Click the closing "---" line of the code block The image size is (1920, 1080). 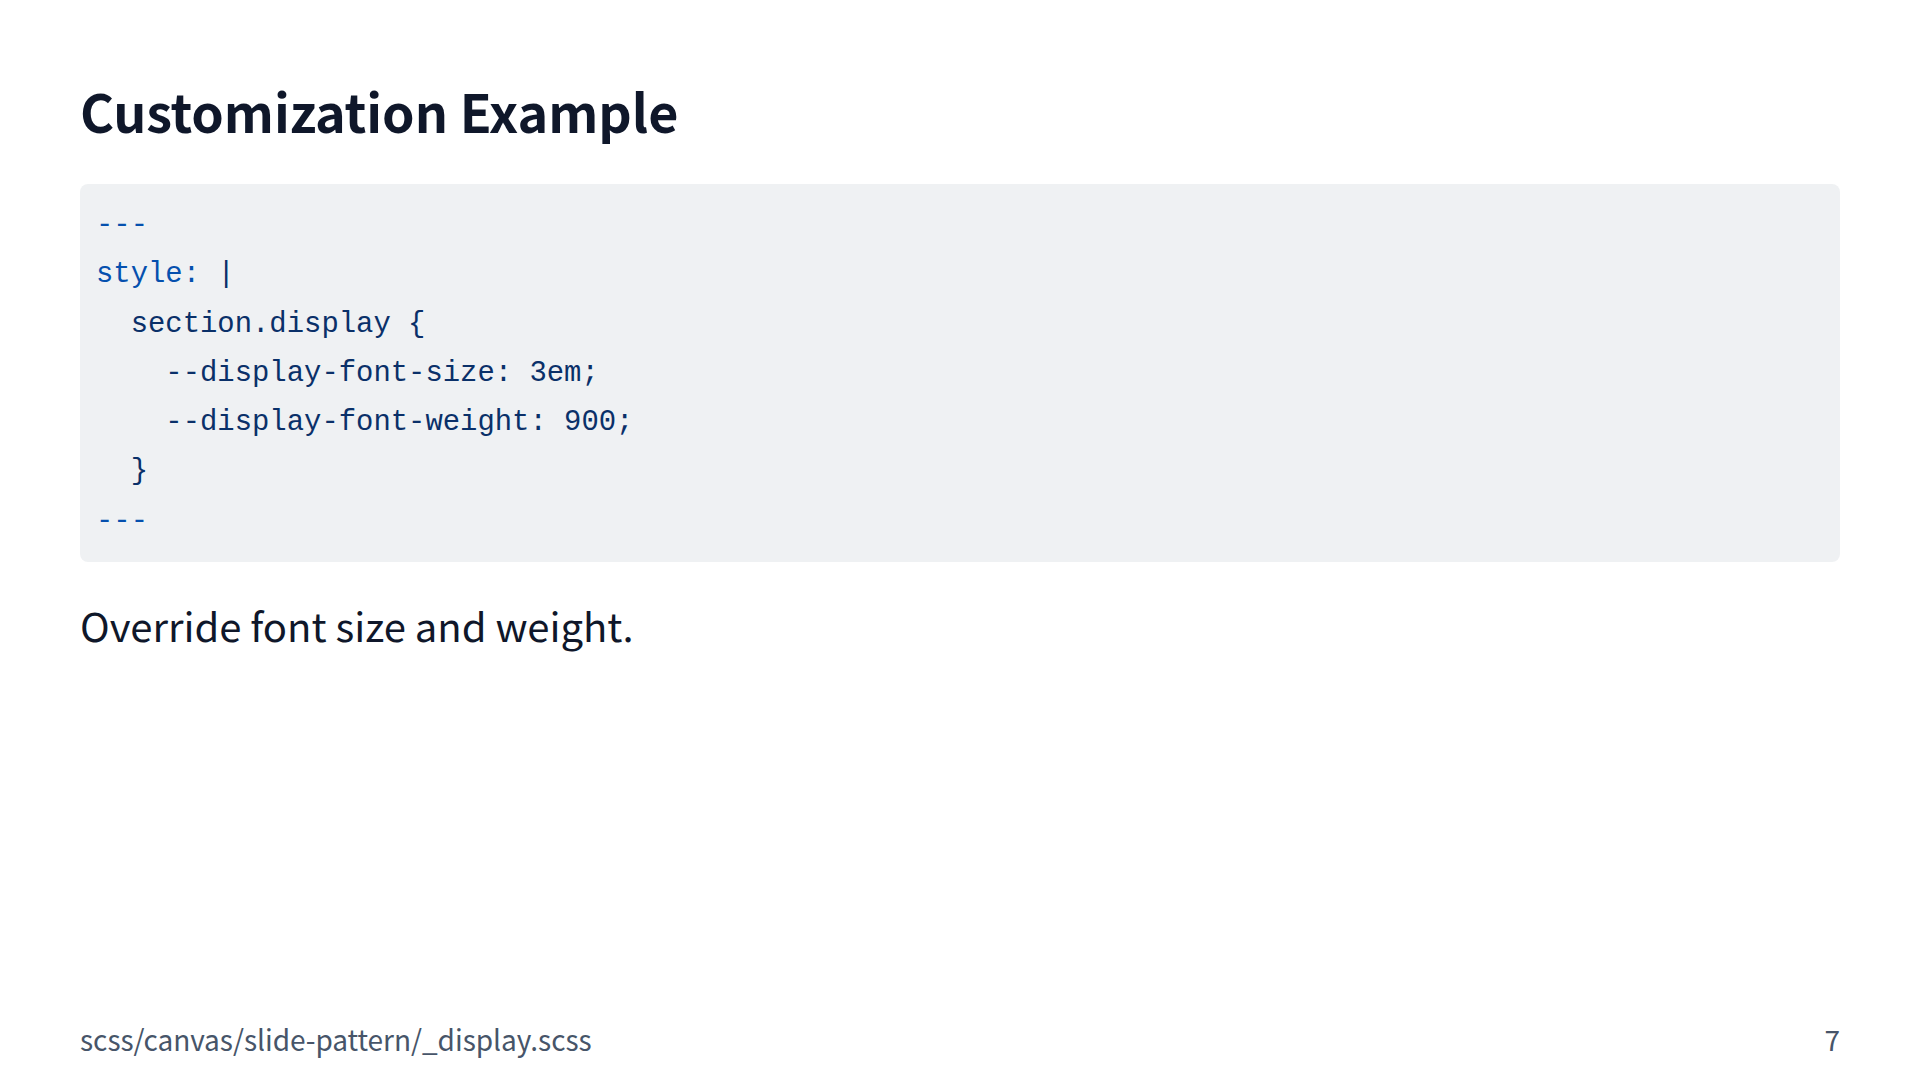[x=122, y=520]
